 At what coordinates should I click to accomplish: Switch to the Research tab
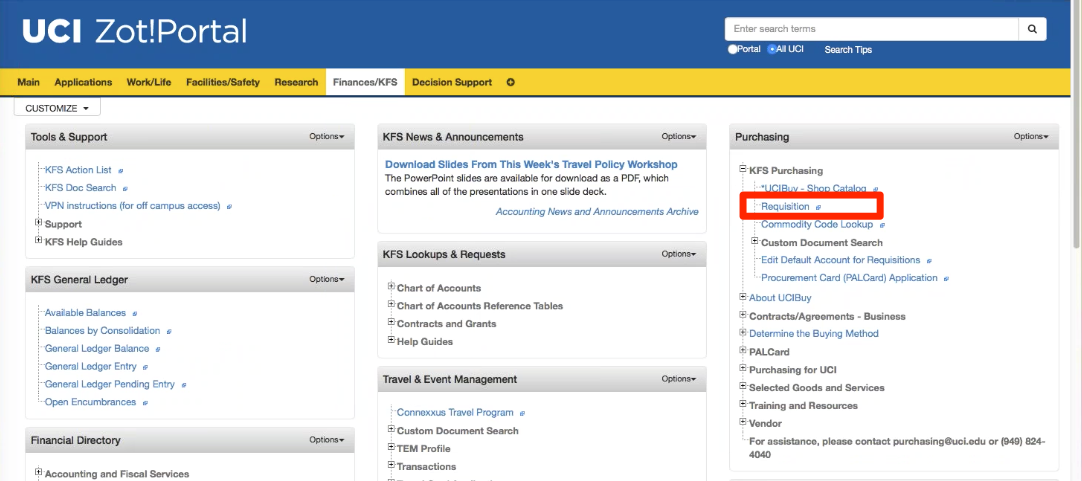pos(296,82)
